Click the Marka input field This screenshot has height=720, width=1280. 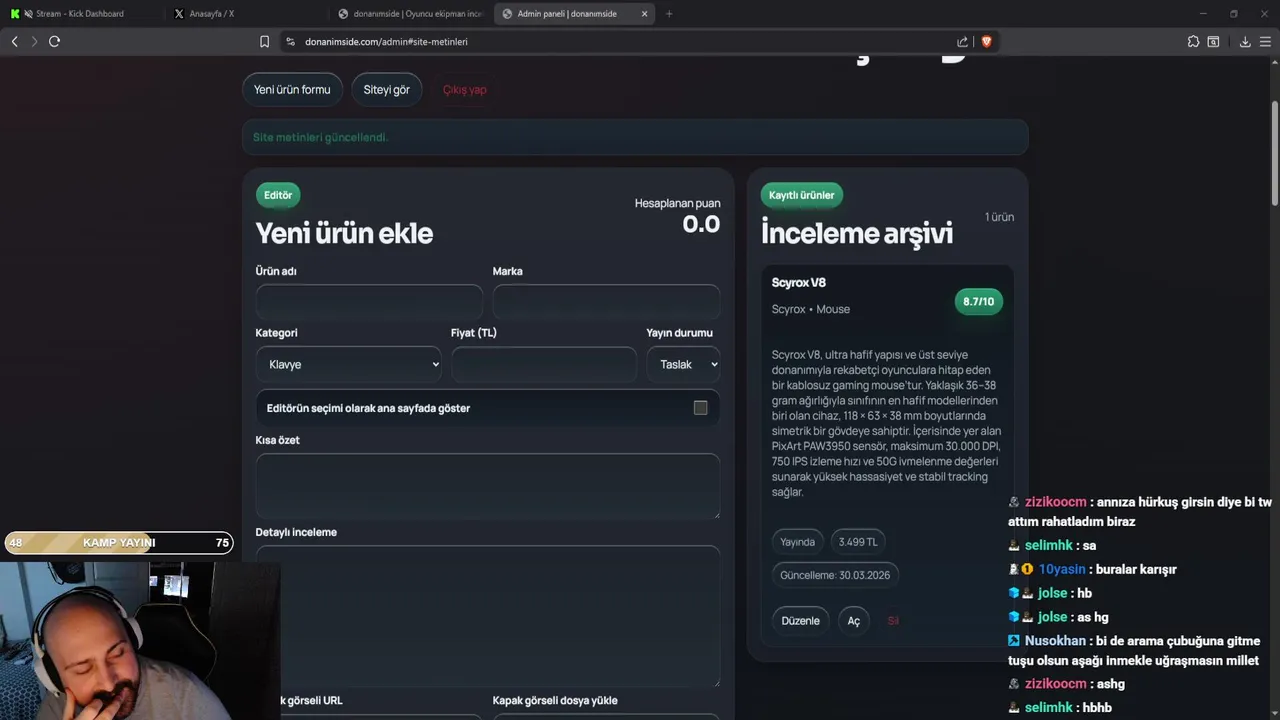coord(606,302)
